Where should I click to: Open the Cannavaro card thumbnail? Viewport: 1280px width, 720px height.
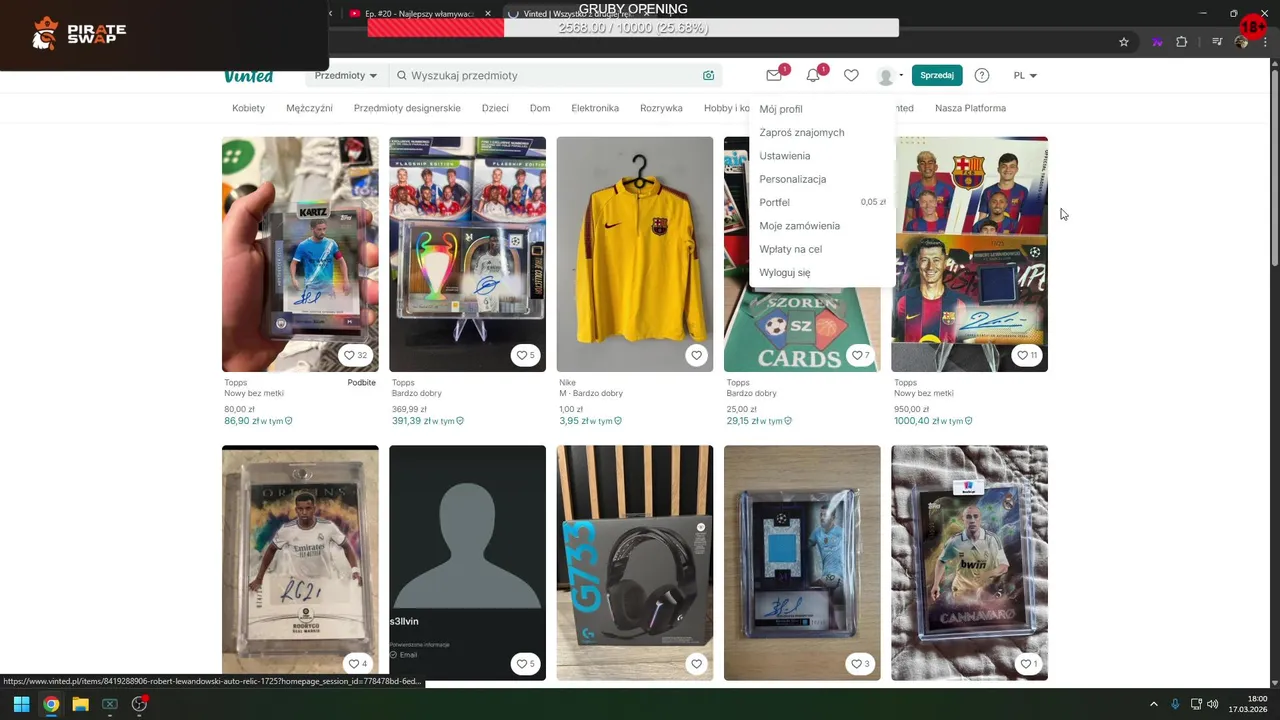[969, 563]
